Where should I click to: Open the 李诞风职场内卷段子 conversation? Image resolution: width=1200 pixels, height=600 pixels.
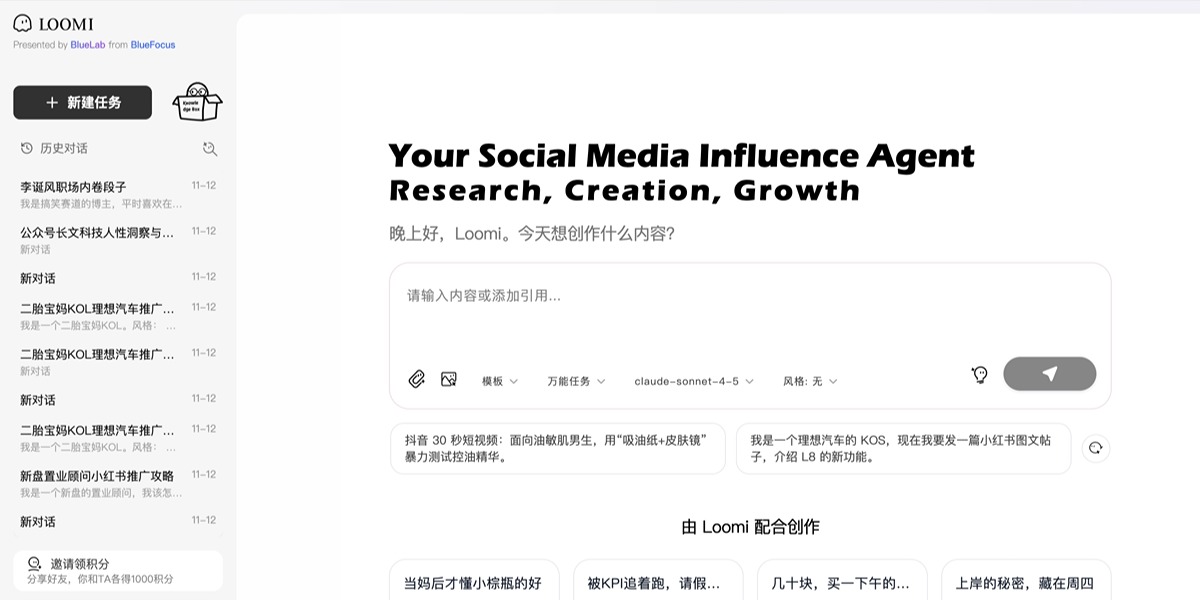pyautogui.click(x=100, y=194)
